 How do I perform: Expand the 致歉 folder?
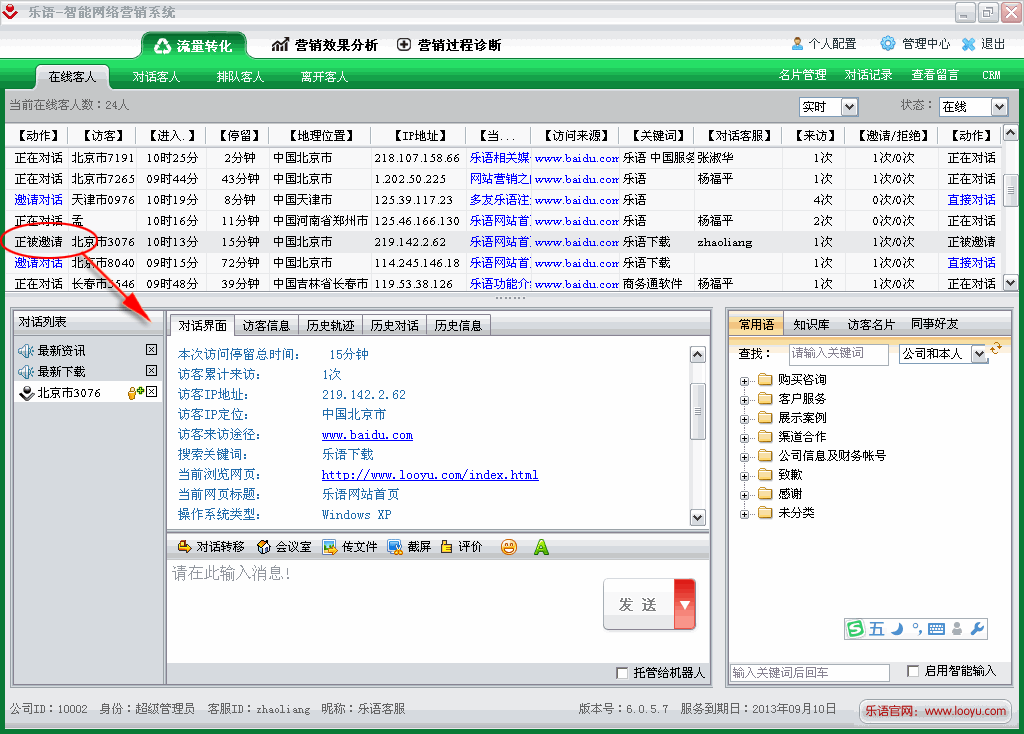point(744,475)
